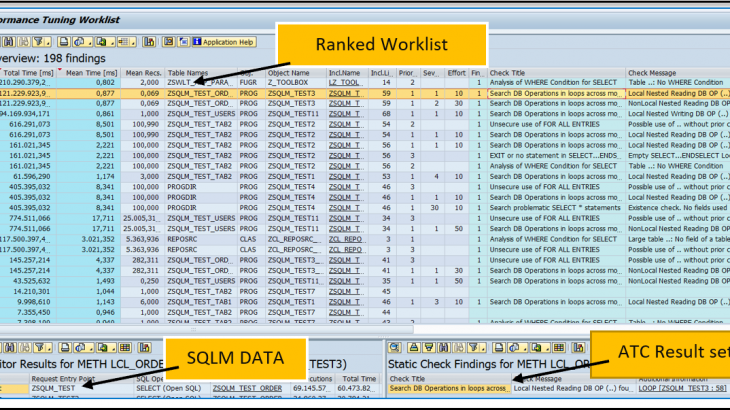Click the Views icon in SQLM results toolbar
The height and width of the screenshot is (410, 730).
point(81,348)
